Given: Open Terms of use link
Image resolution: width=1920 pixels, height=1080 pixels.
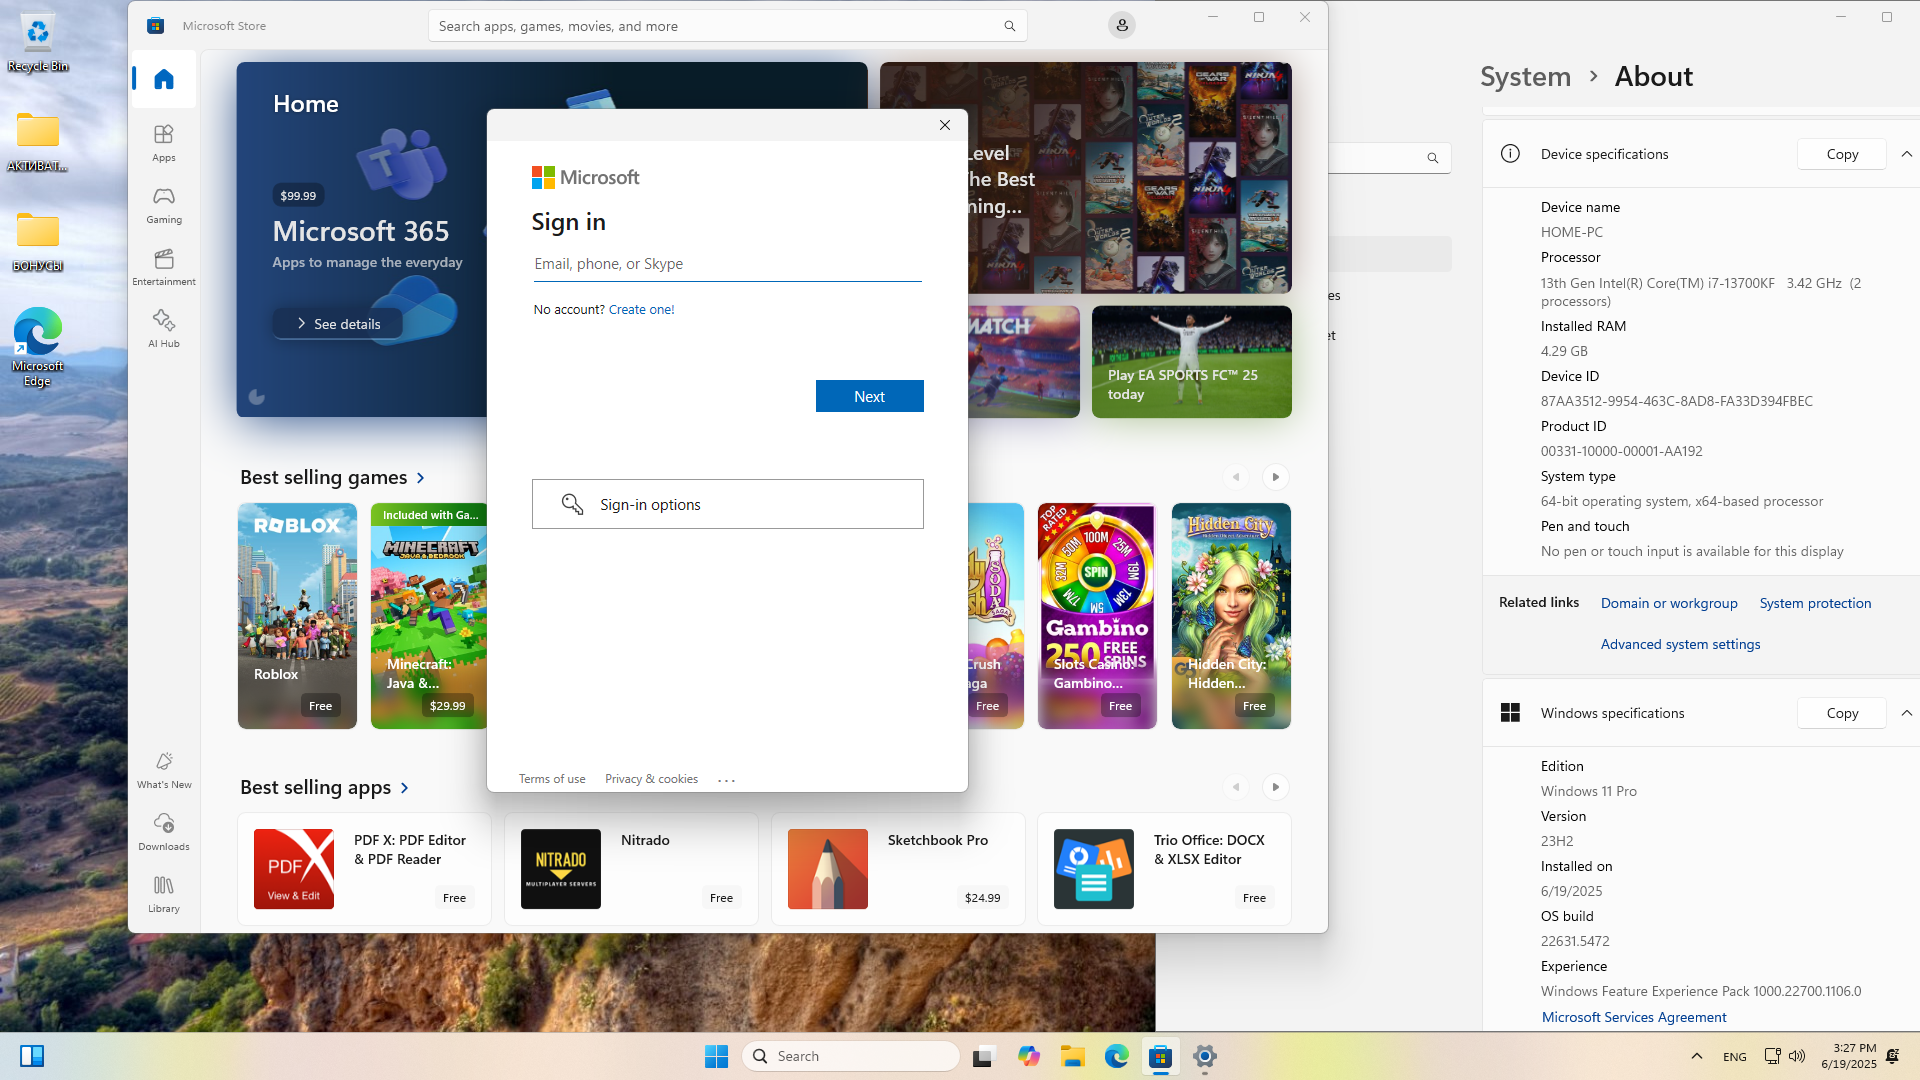Looking at the screenshot, I should pyautogui.click(x=552, y=779).
